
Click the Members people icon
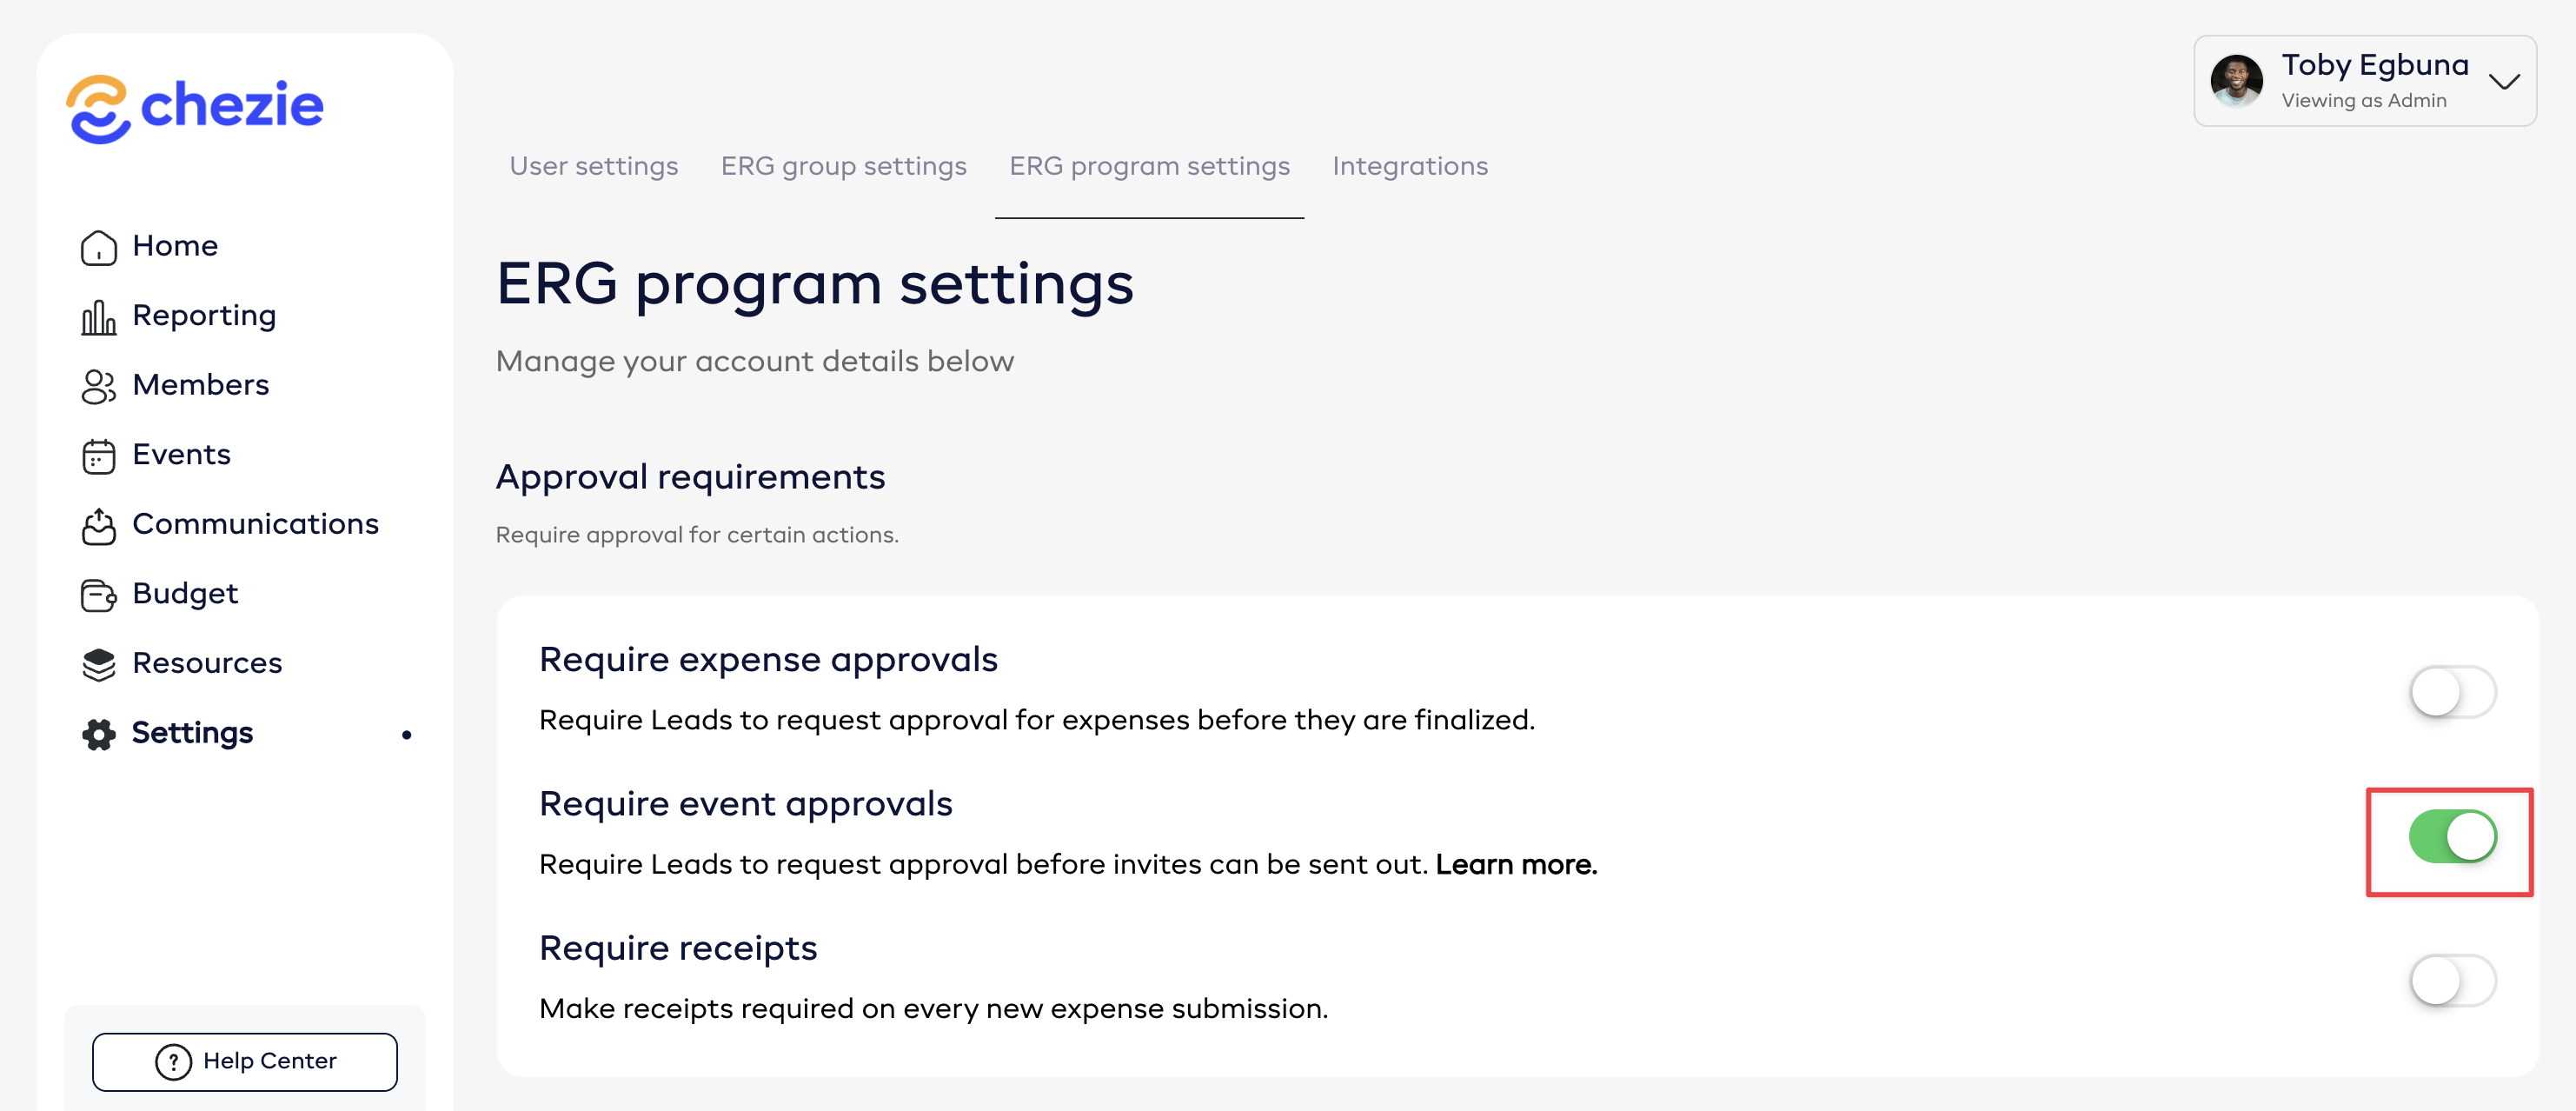[98, 386]
